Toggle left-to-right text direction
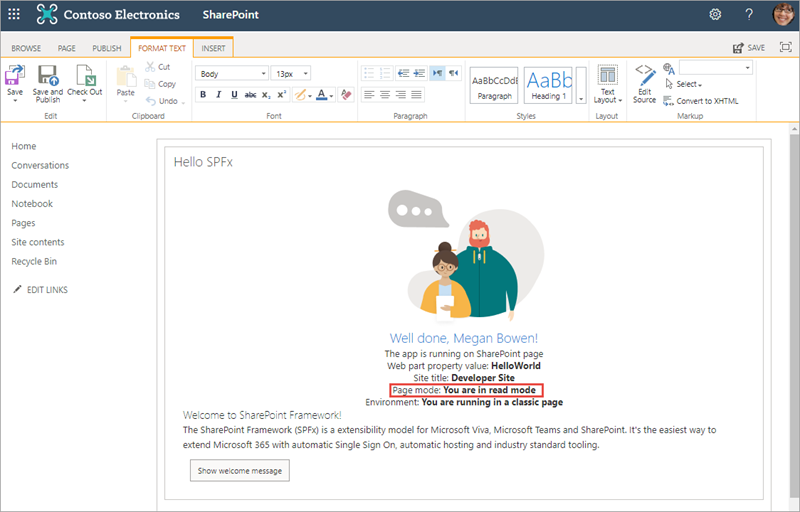The image size is (800, 512). 437,73
